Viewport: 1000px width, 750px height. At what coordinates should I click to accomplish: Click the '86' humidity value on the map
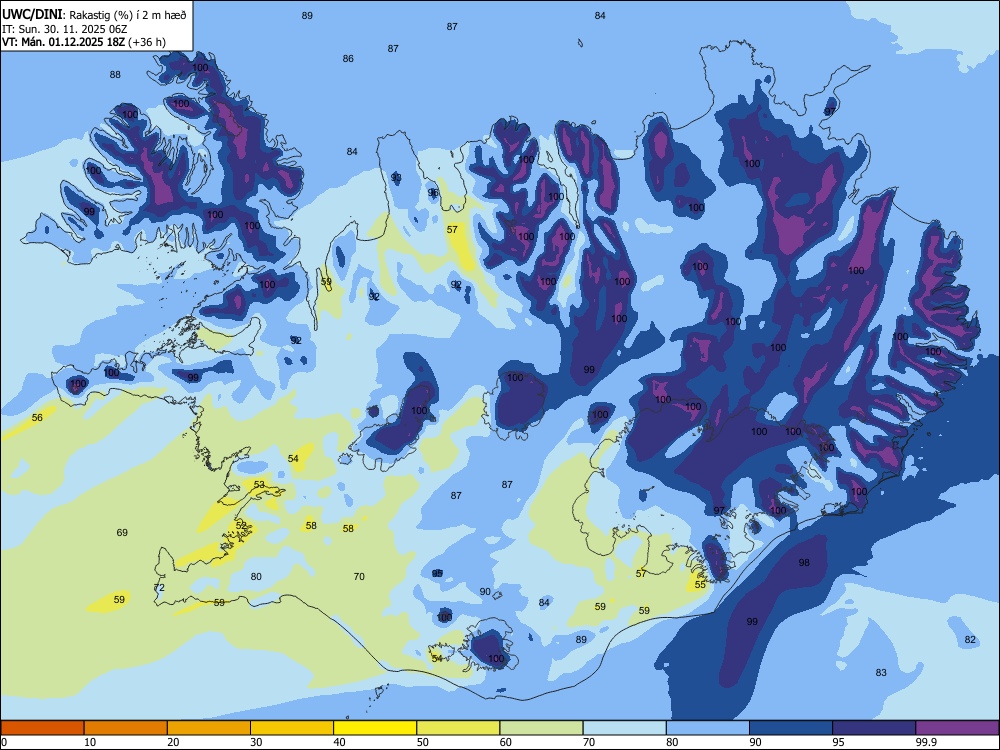click(x=348, y=59)
